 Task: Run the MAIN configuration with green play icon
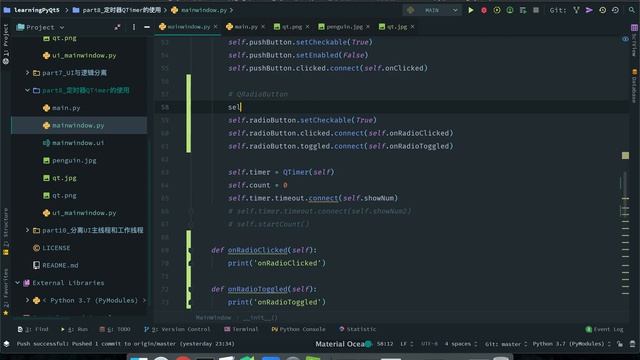pyautogui.click(x=471, y=10)
